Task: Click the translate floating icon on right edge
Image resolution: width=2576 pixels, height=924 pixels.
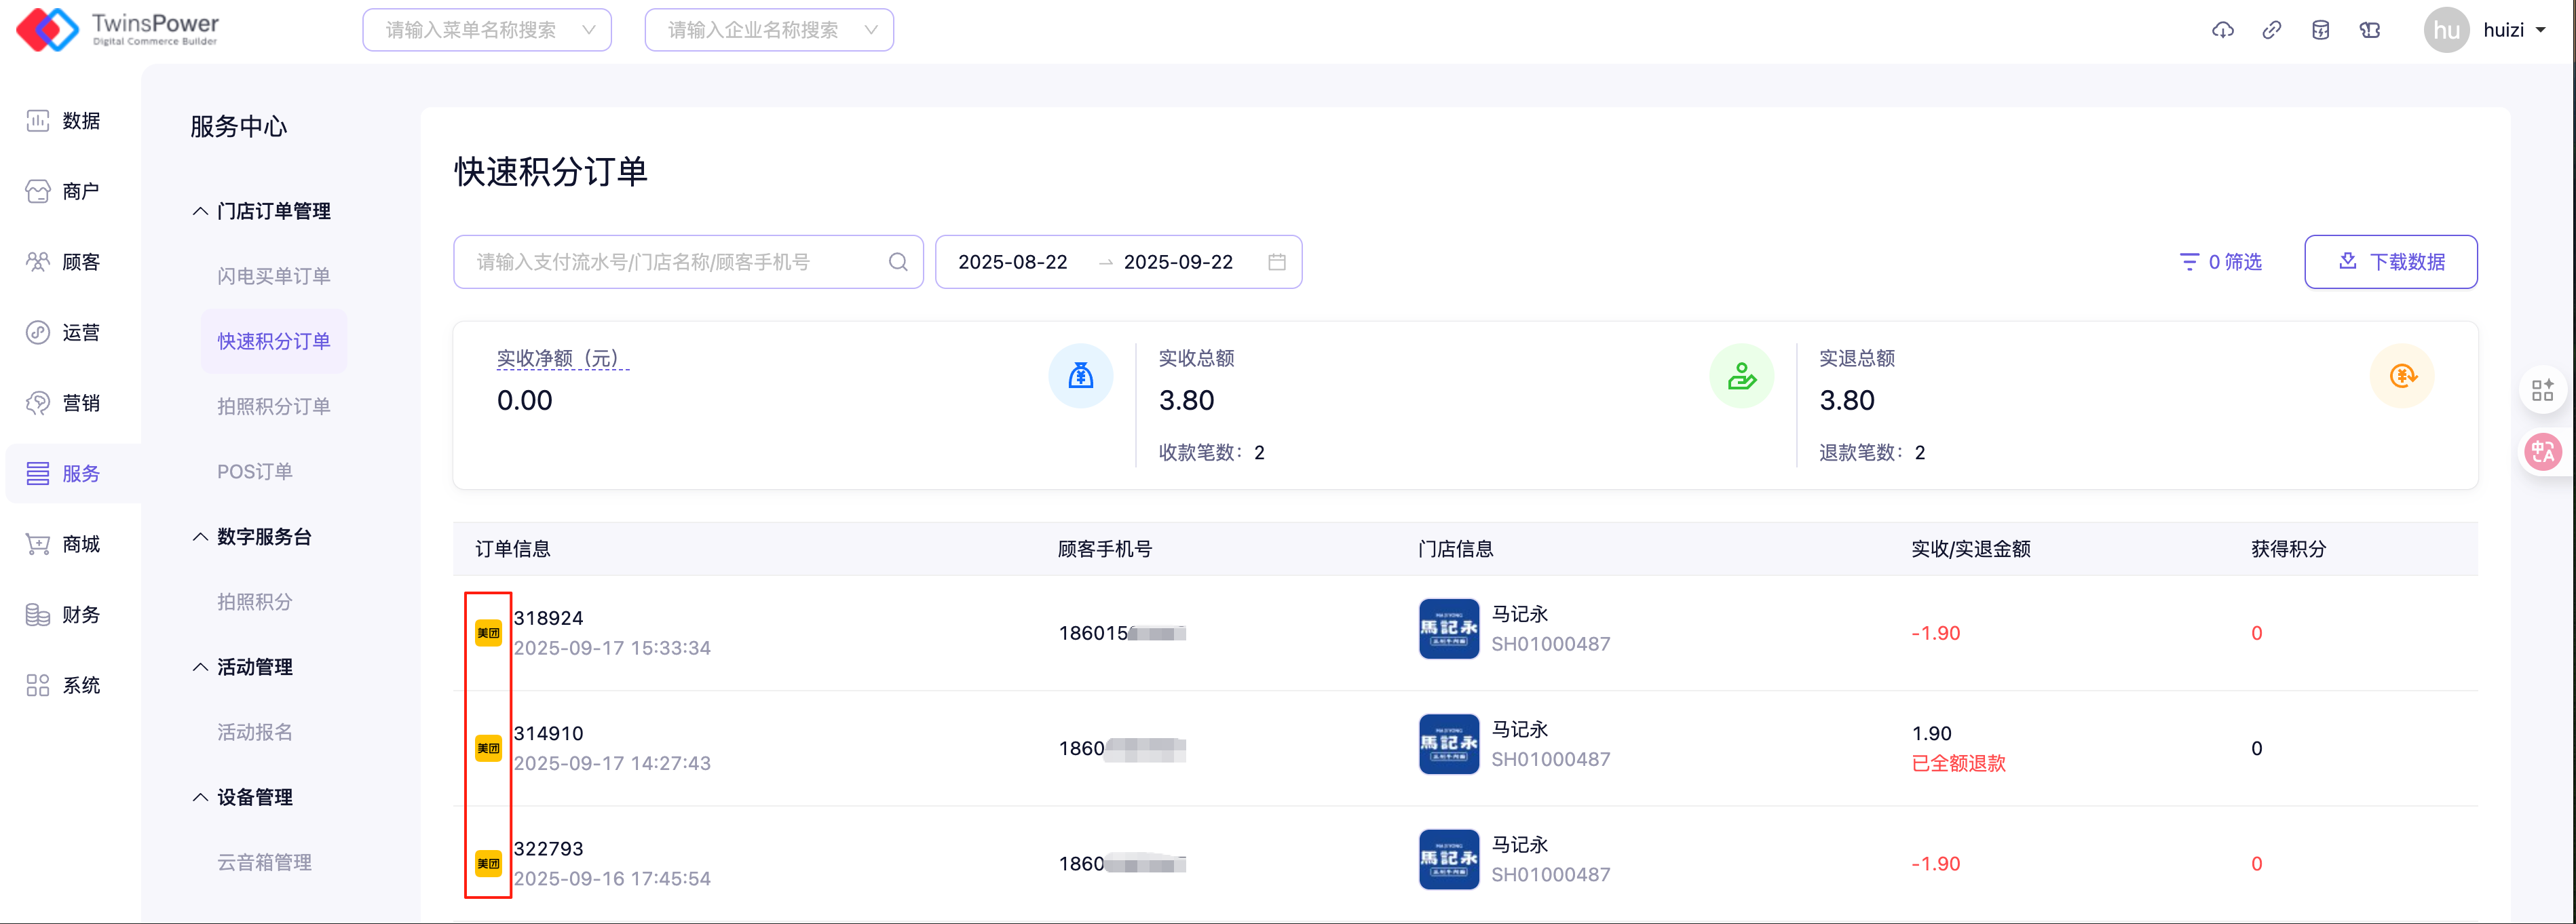Action: [x=2542, y=452]
